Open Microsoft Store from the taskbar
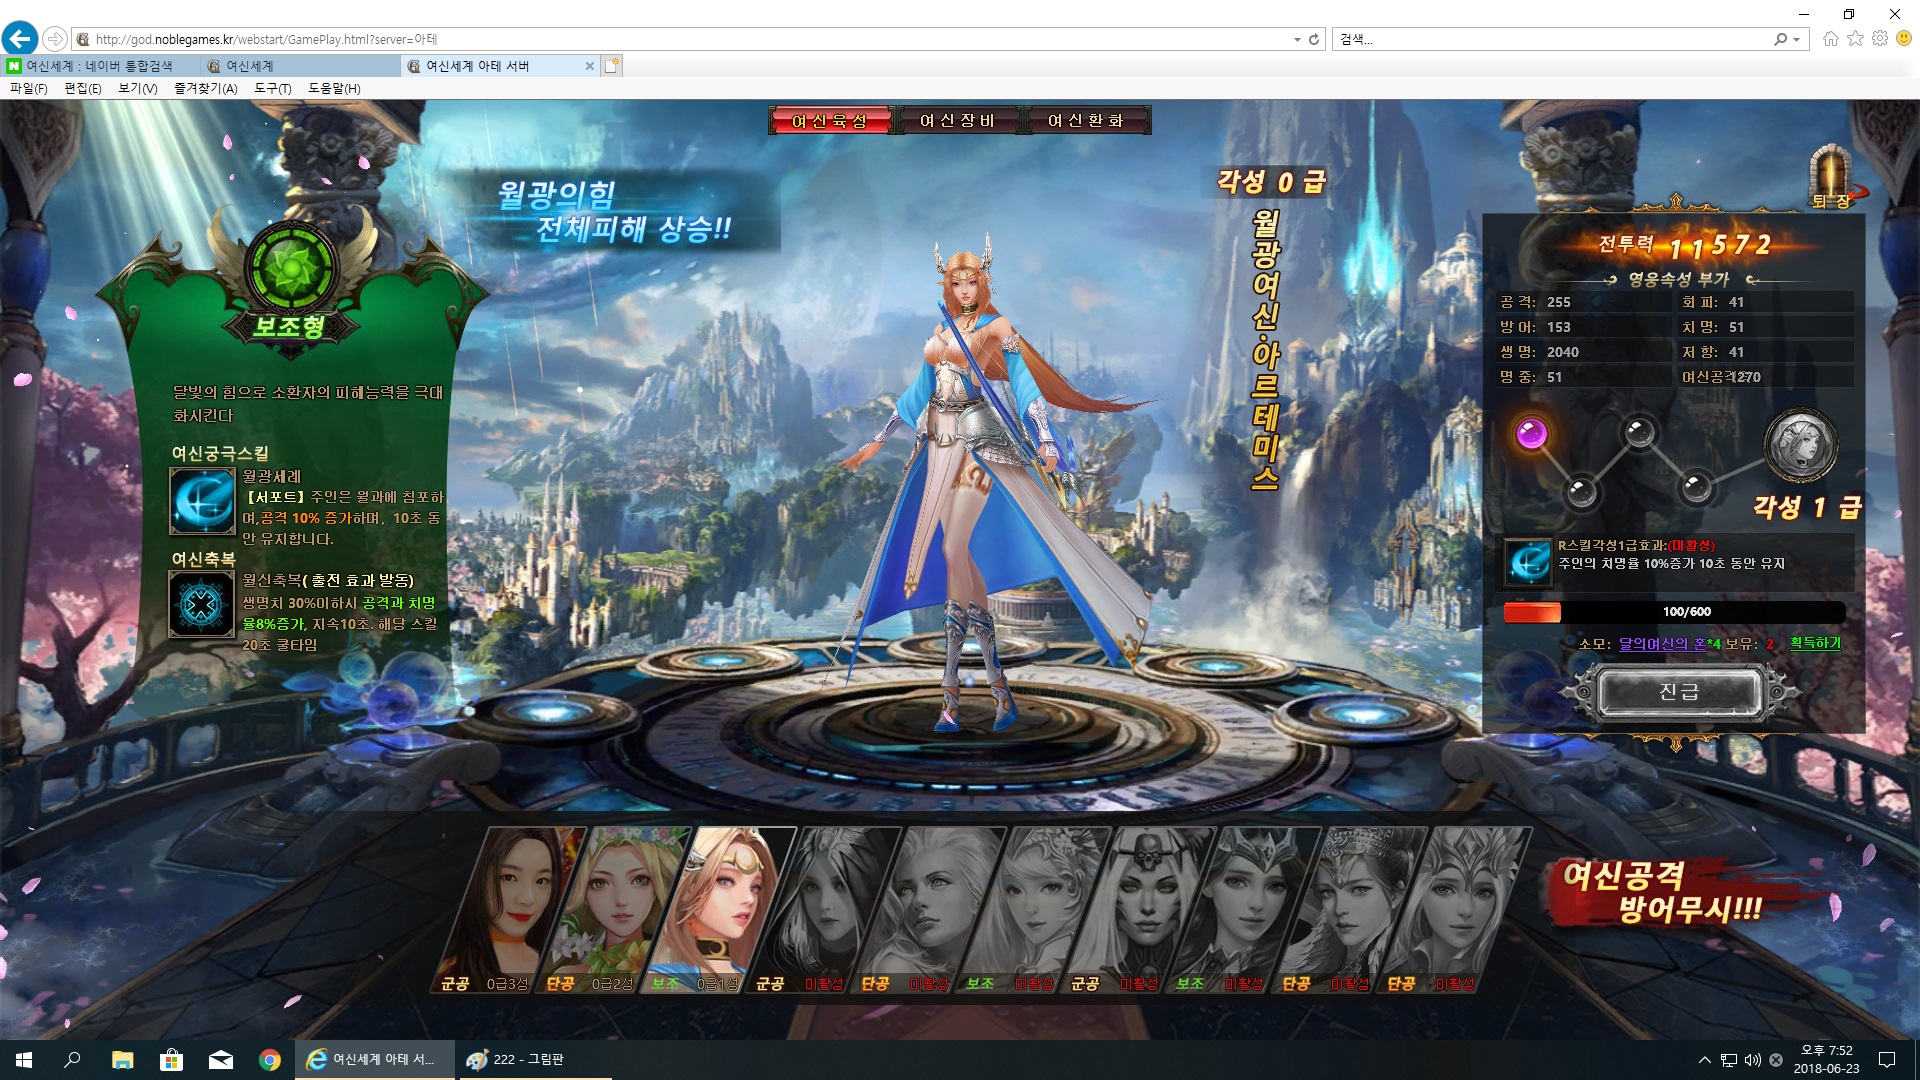Viewport: 1920px width, 1080px height. coord(171,1060)
